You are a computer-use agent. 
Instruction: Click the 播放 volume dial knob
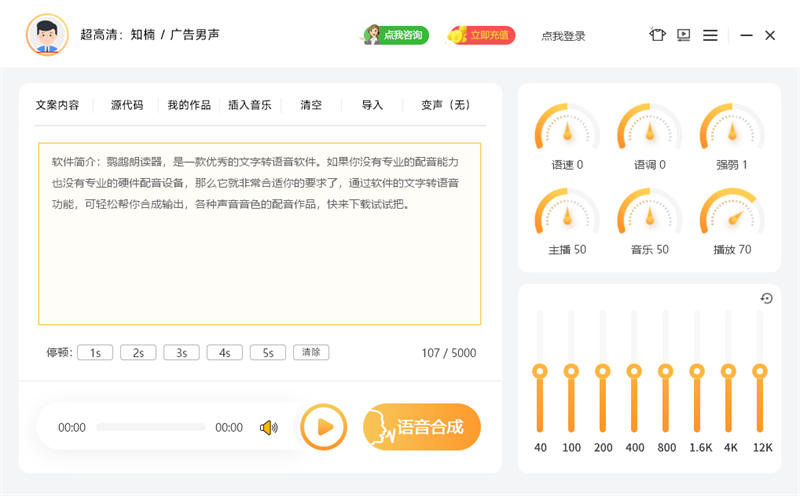[732, 215]
